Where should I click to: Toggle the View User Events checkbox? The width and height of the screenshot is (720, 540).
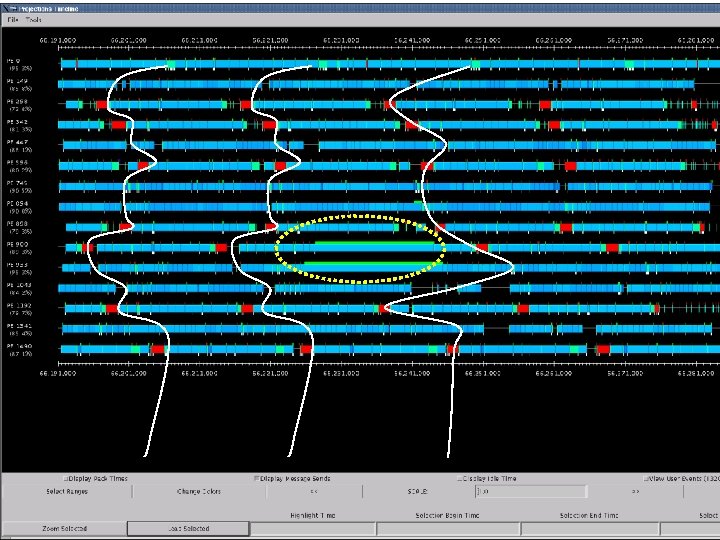tap(646, 478)
